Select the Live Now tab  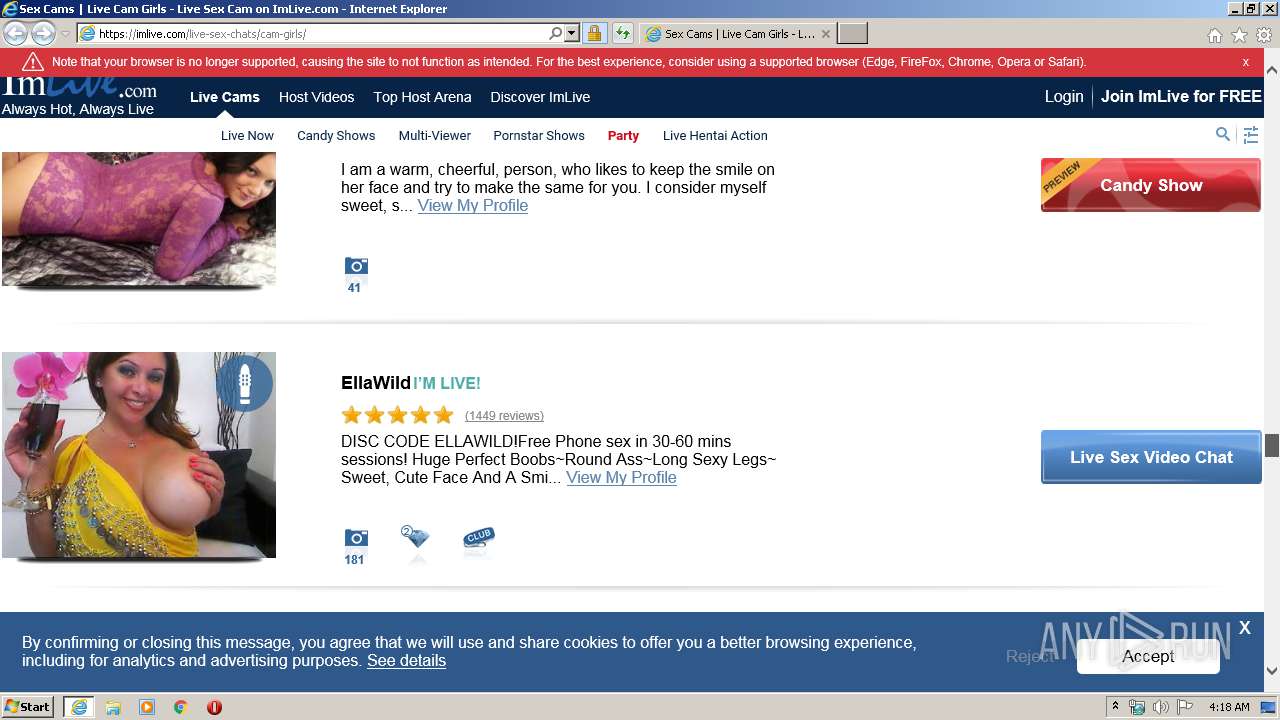[x=247, y=136]
